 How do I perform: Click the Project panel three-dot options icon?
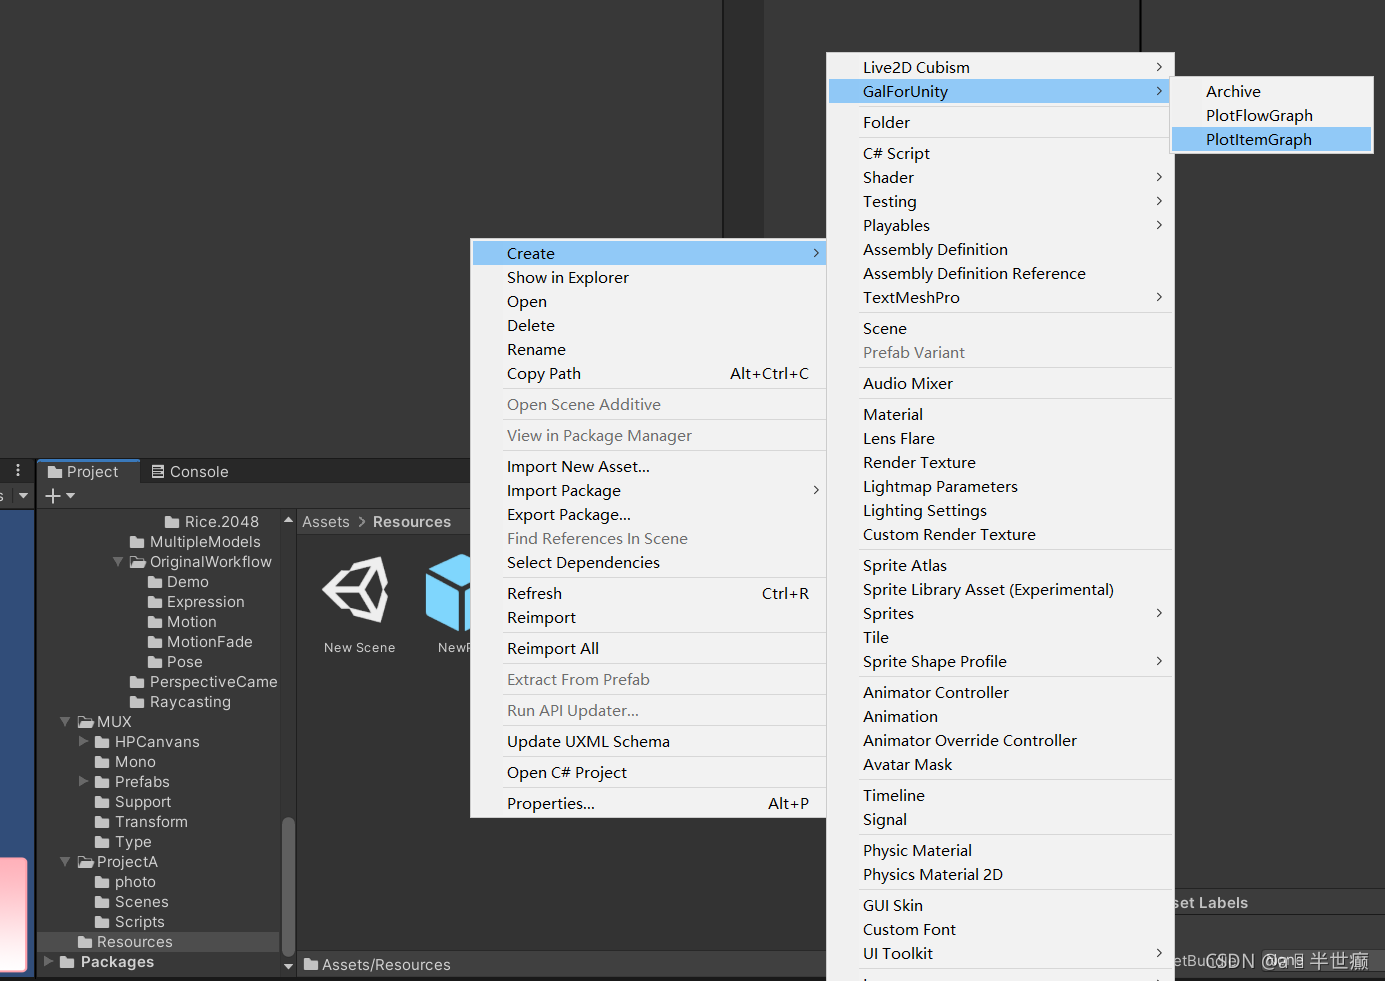(x=18, y=470)
